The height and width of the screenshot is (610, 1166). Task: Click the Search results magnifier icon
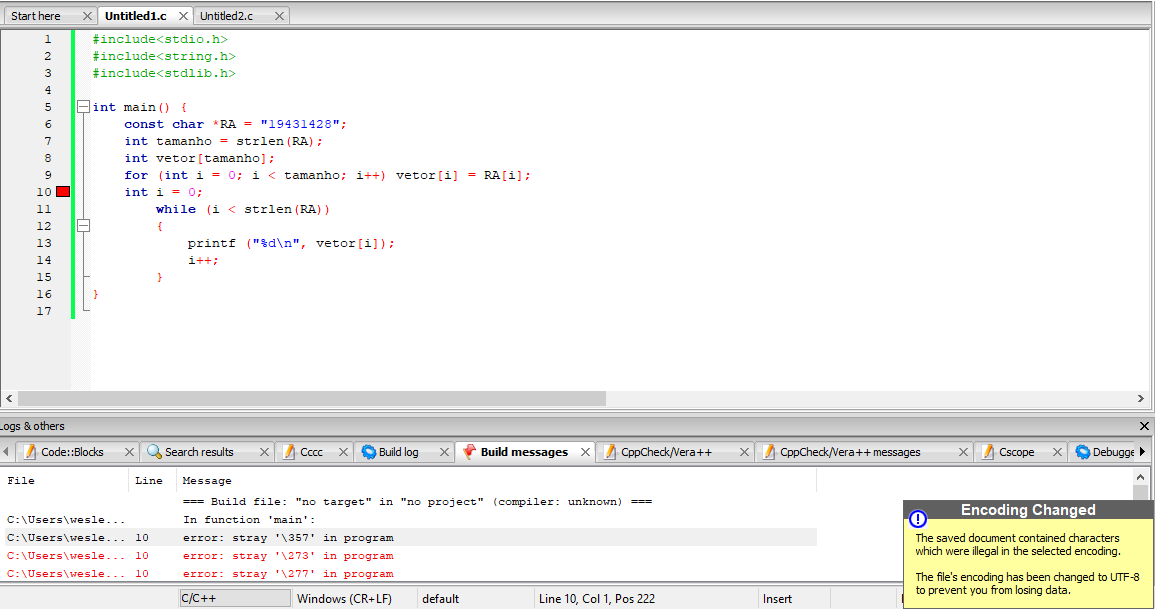click(154, 452)
